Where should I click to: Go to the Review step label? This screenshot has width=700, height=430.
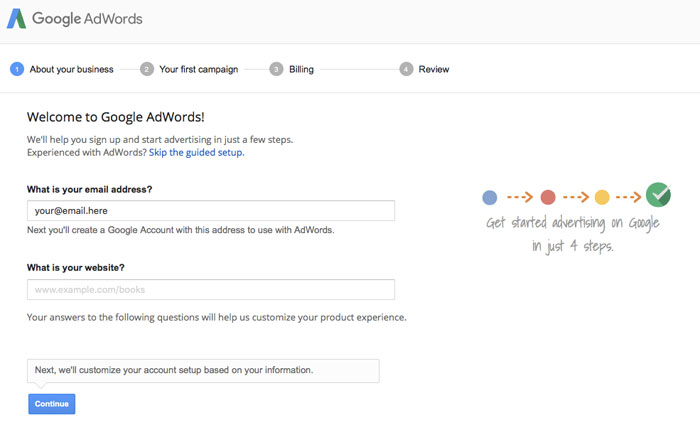click(433, 69)
